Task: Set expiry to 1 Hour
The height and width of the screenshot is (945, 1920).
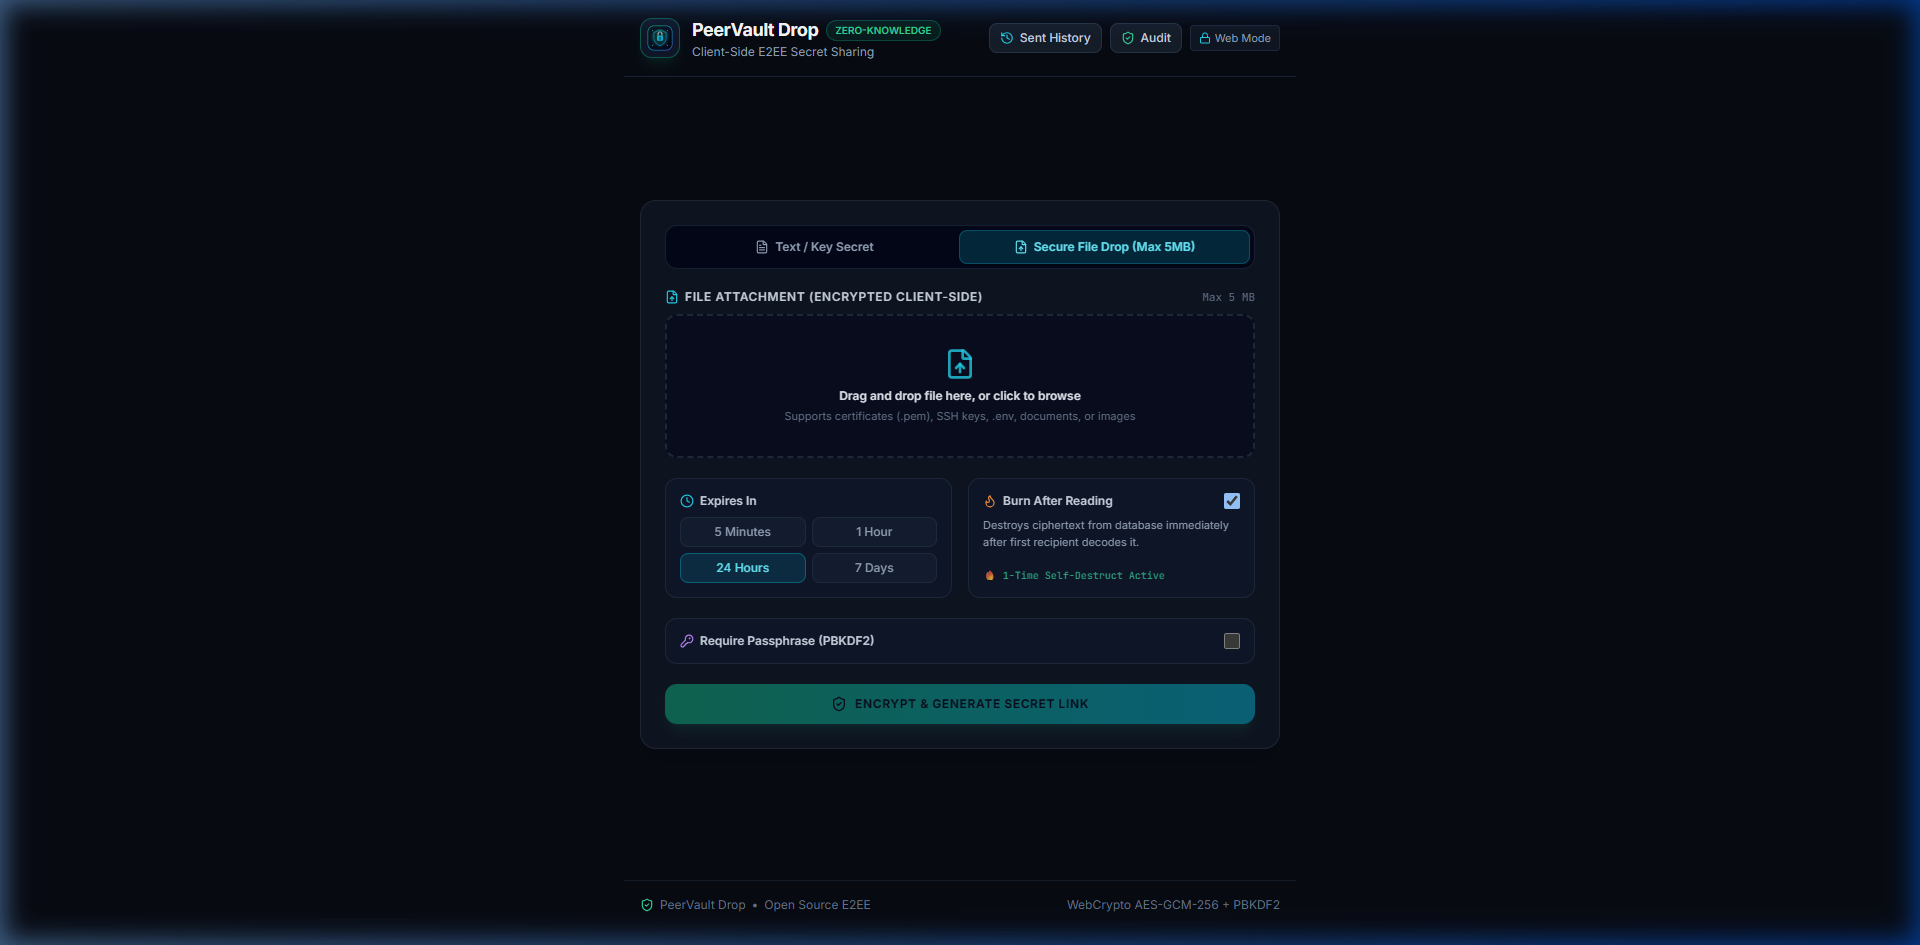Action: tap(874, 532)
